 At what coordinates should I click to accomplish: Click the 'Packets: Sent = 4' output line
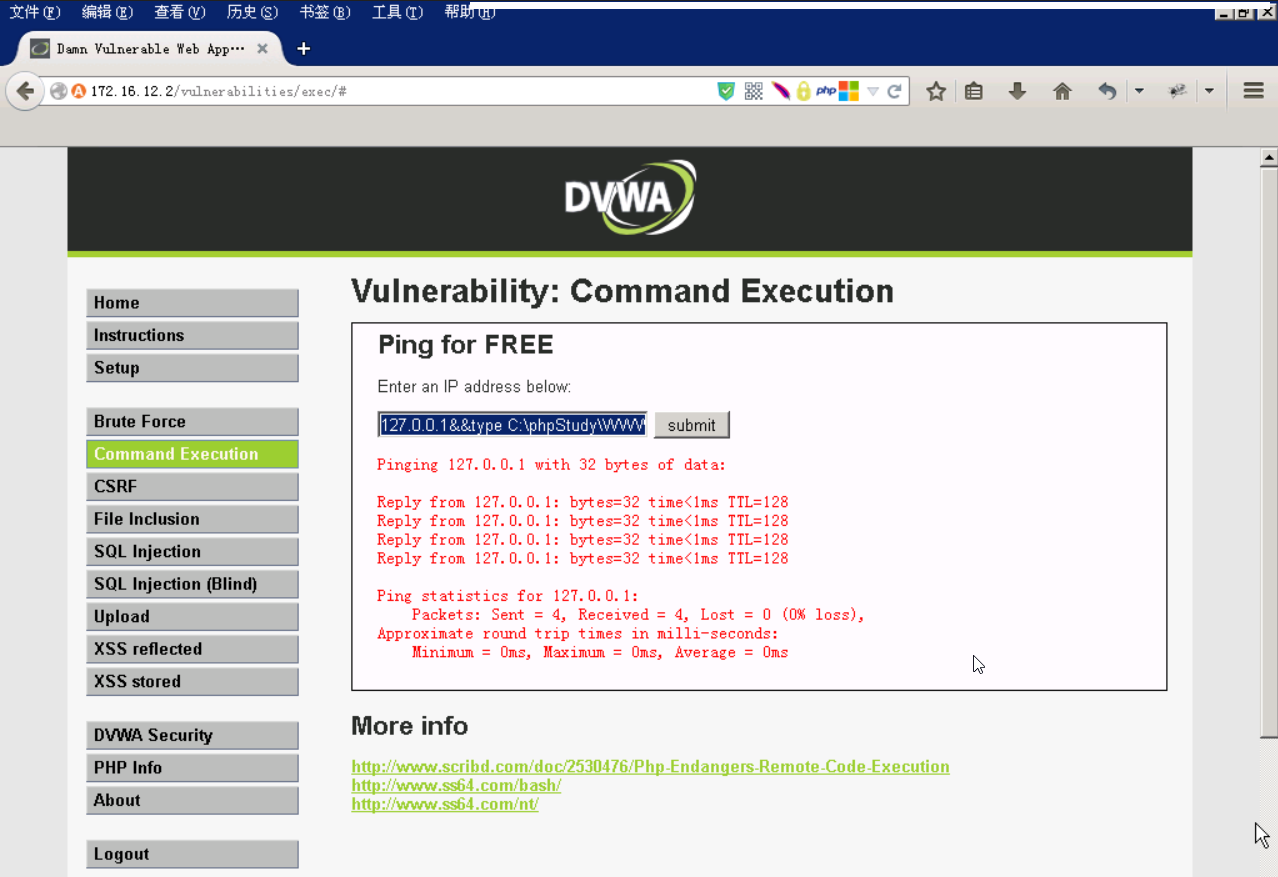[638, 615]
